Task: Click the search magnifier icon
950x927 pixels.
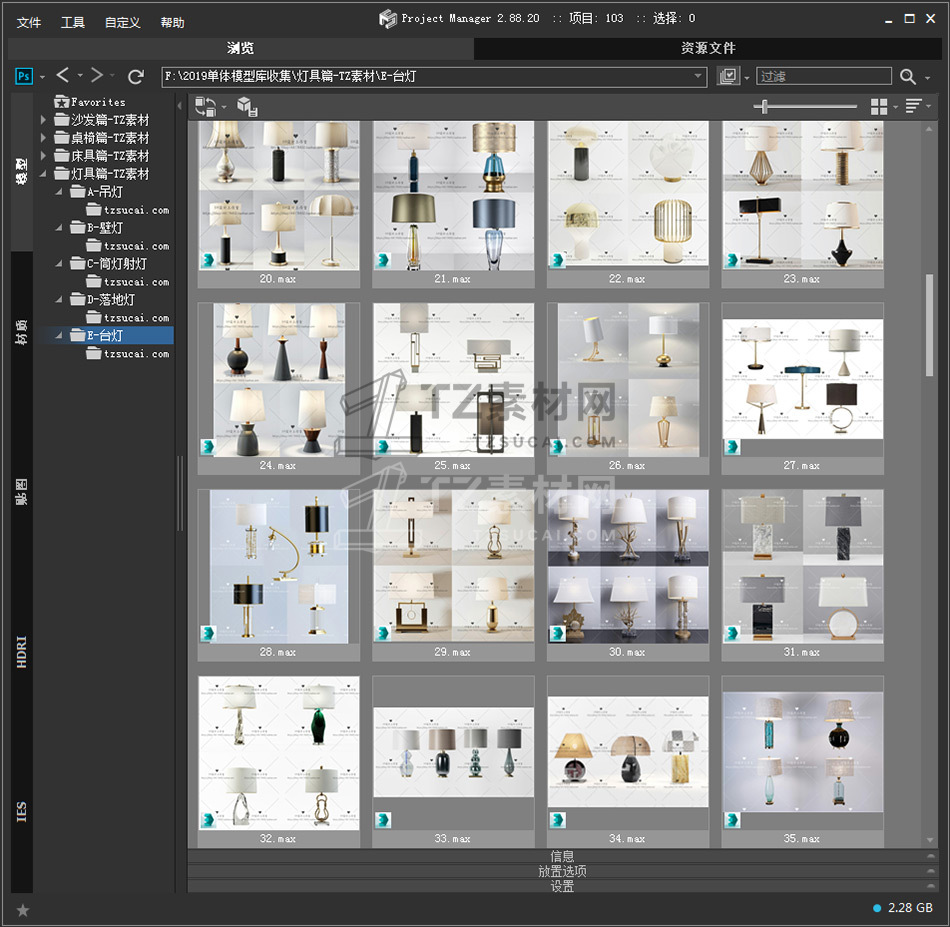Action: 907,76
